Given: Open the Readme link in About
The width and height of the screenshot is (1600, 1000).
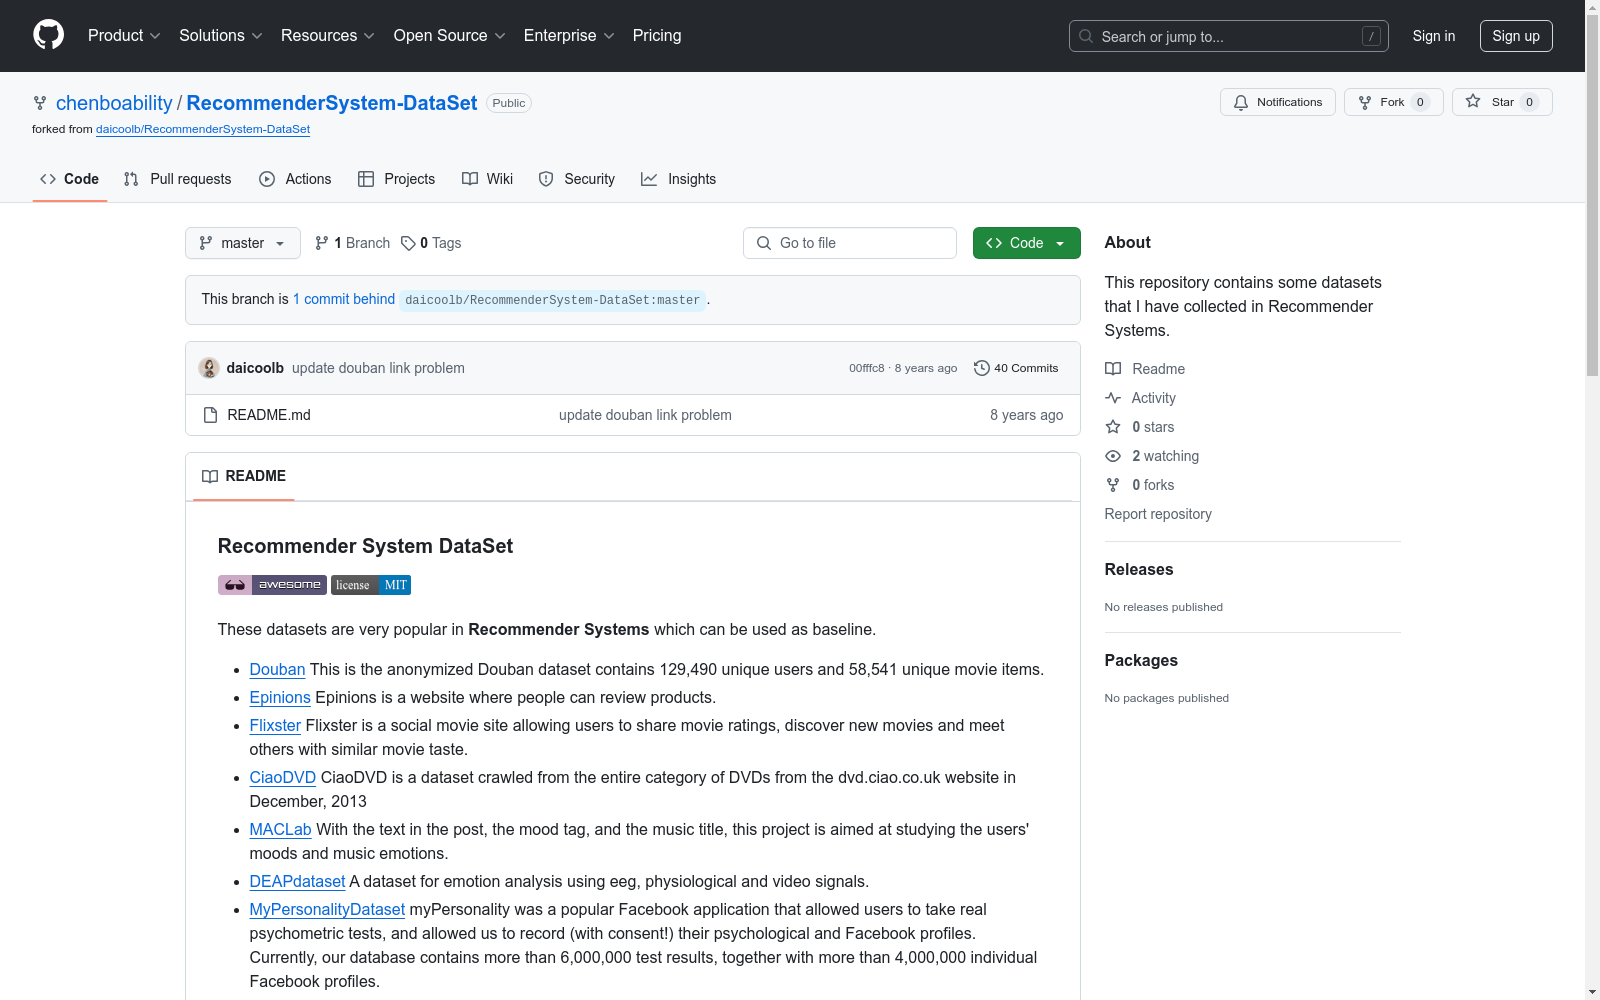Looking at the screenshot, I should click(1145, 369).
